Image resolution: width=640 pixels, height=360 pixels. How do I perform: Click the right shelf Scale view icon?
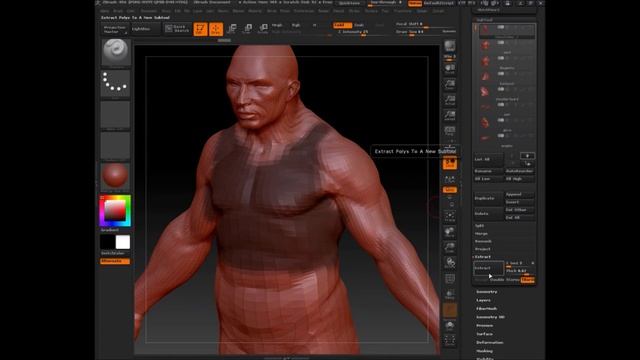[x=449, y=248]
